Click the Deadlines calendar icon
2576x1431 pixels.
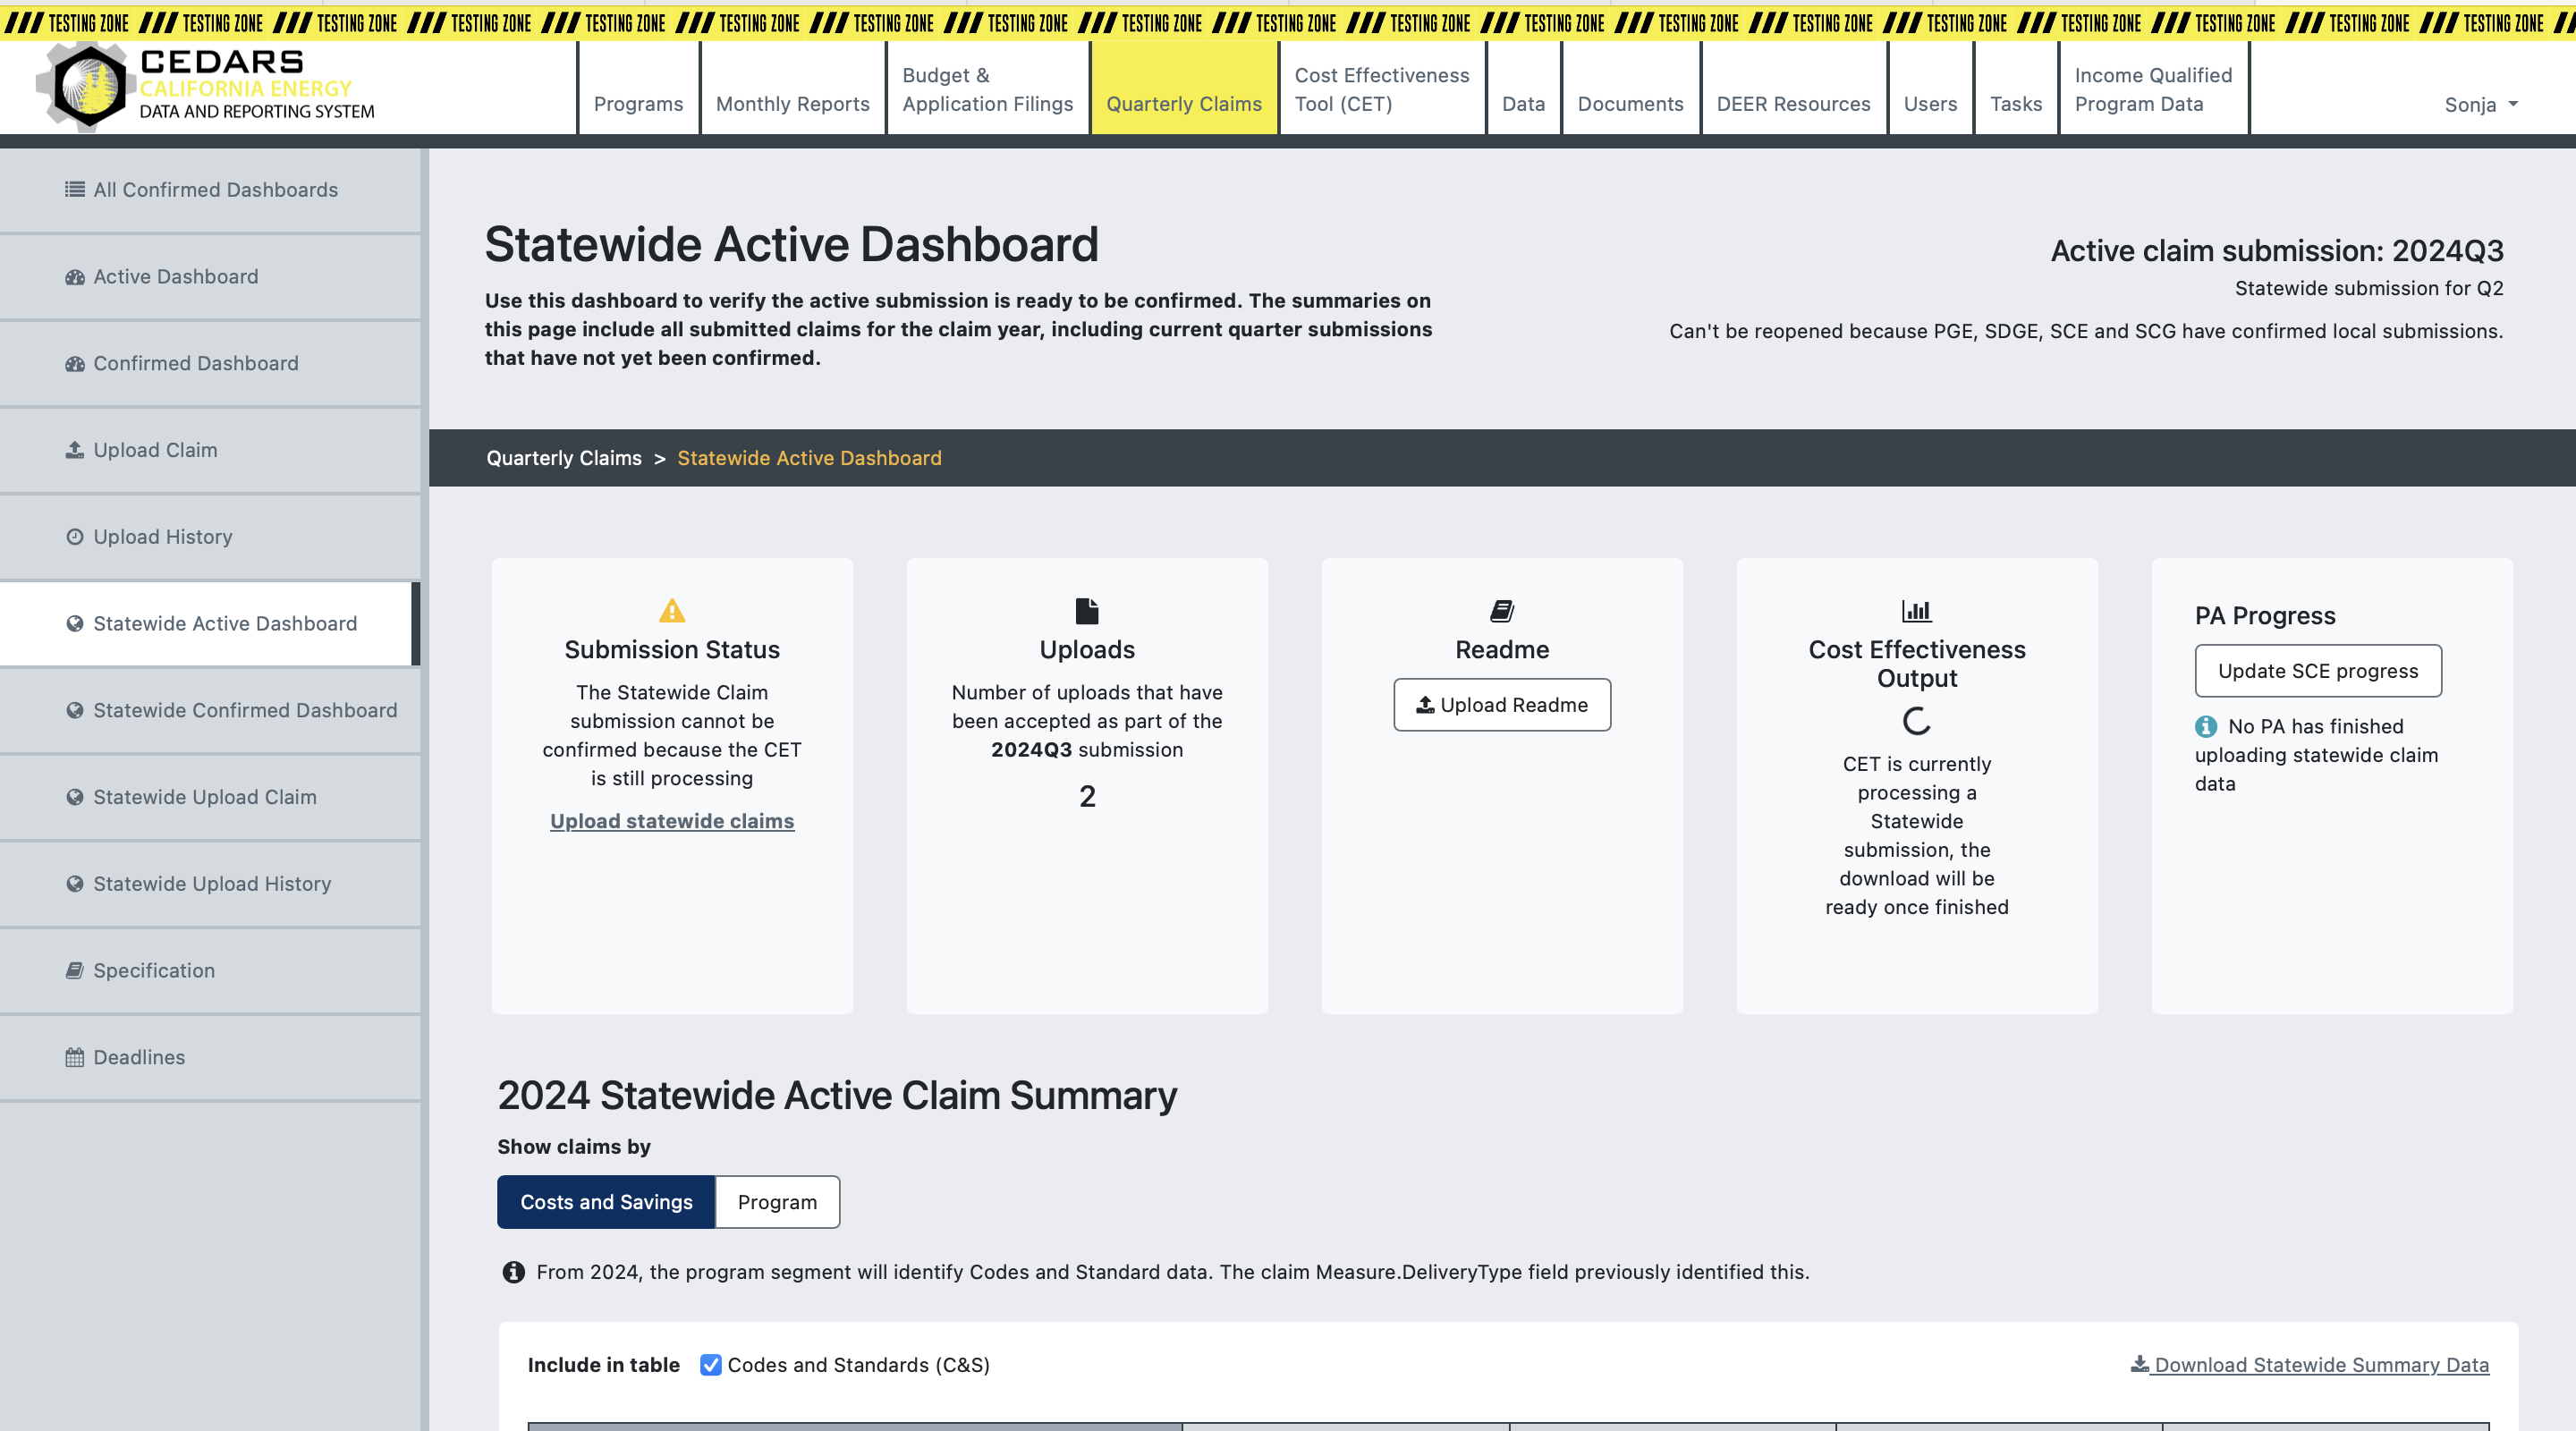coord(75,1057)
